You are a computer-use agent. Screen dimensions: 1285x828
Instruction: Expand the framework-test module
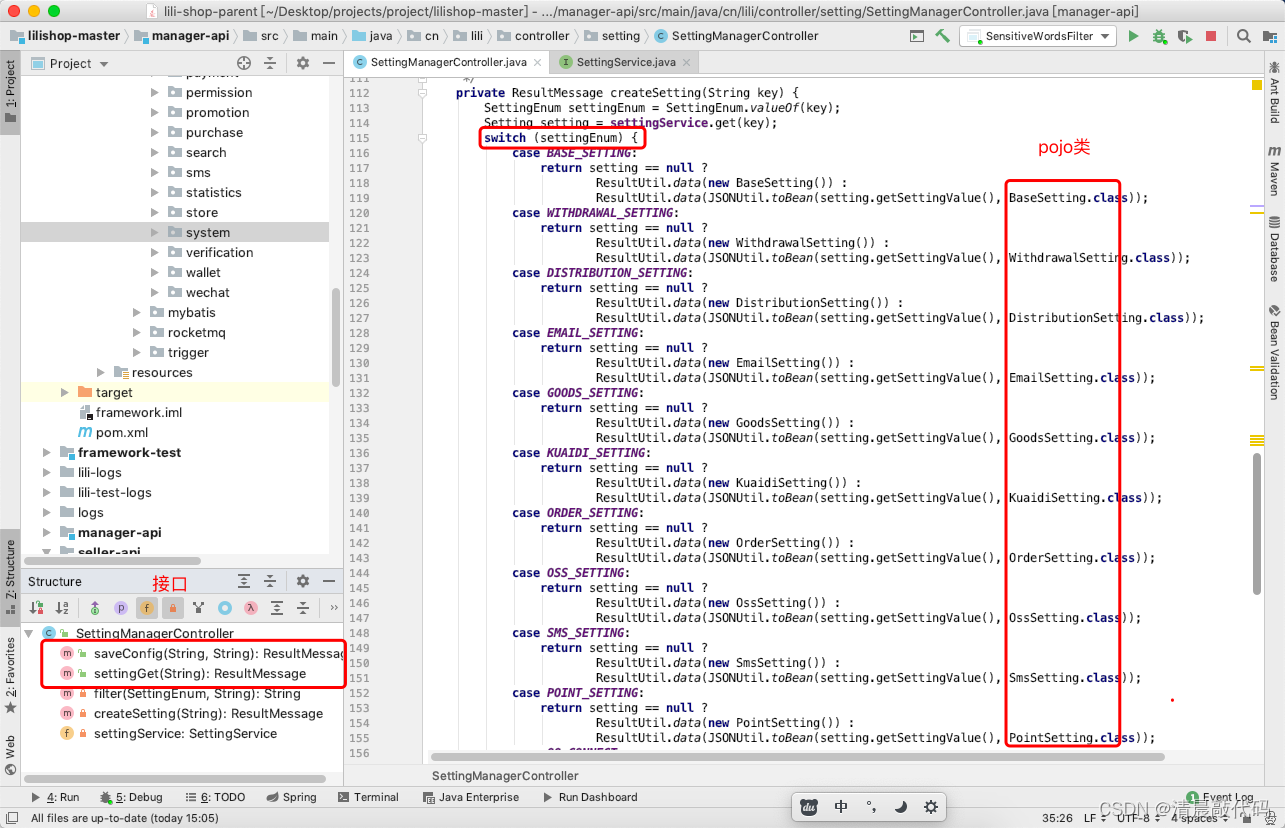pyautogui.click(x=46, y=452)
